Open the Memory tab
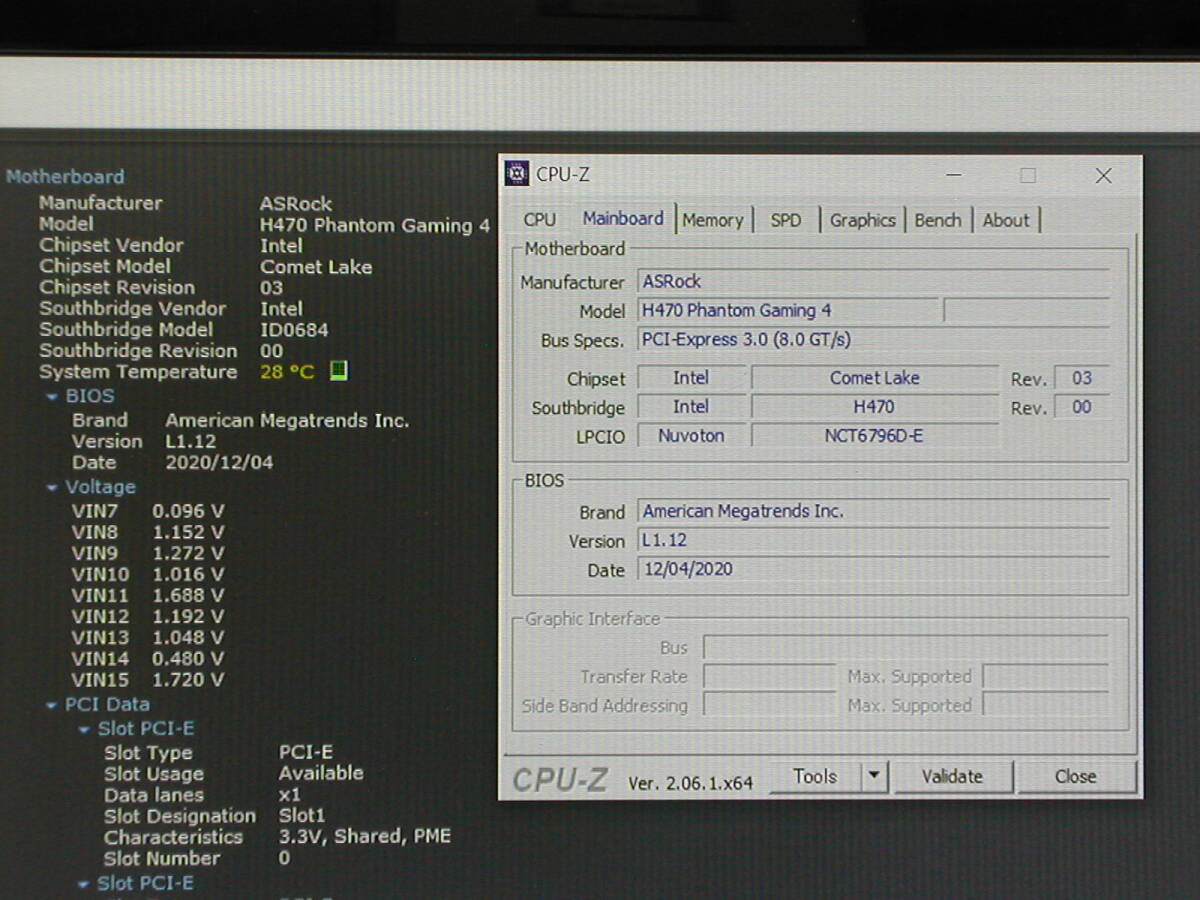Screen dimensions: 1200x900 click(x=713, y=220)
